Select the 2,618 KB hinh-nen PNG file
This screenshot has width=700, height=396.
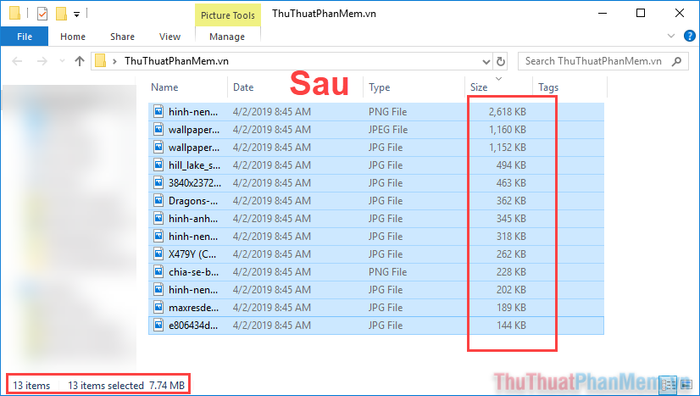(x=376, y=112)
